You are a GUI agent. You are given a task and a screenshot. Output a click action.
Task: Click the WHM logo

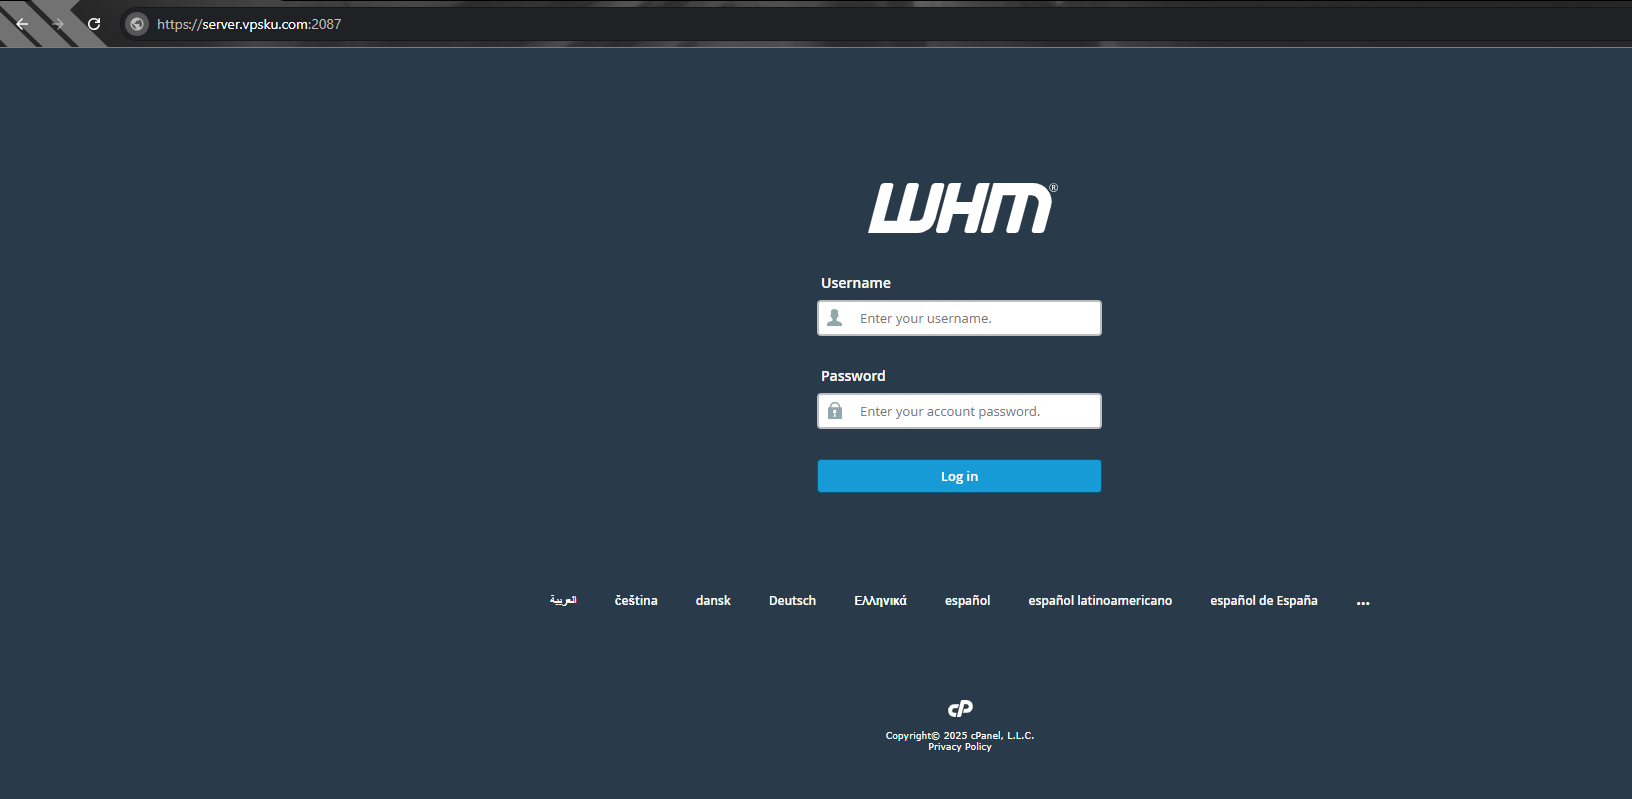coord(962,208)
